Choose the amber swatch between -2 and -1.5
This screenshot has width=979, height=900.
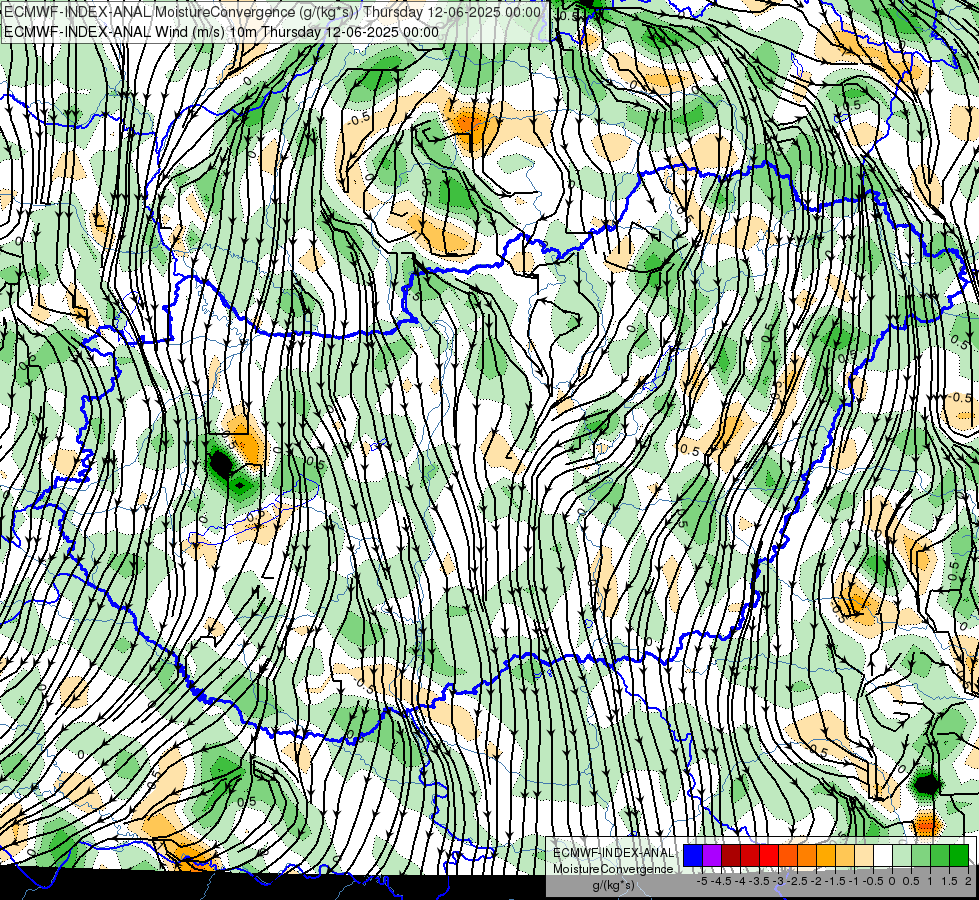tap(826, 855)
